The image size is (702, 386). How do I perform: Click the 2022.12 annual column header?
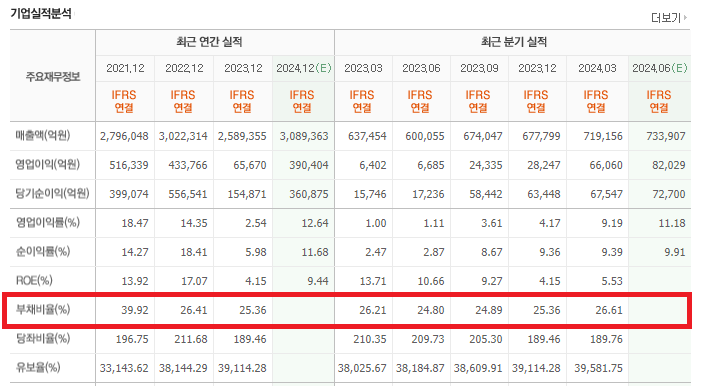[184, 68]
